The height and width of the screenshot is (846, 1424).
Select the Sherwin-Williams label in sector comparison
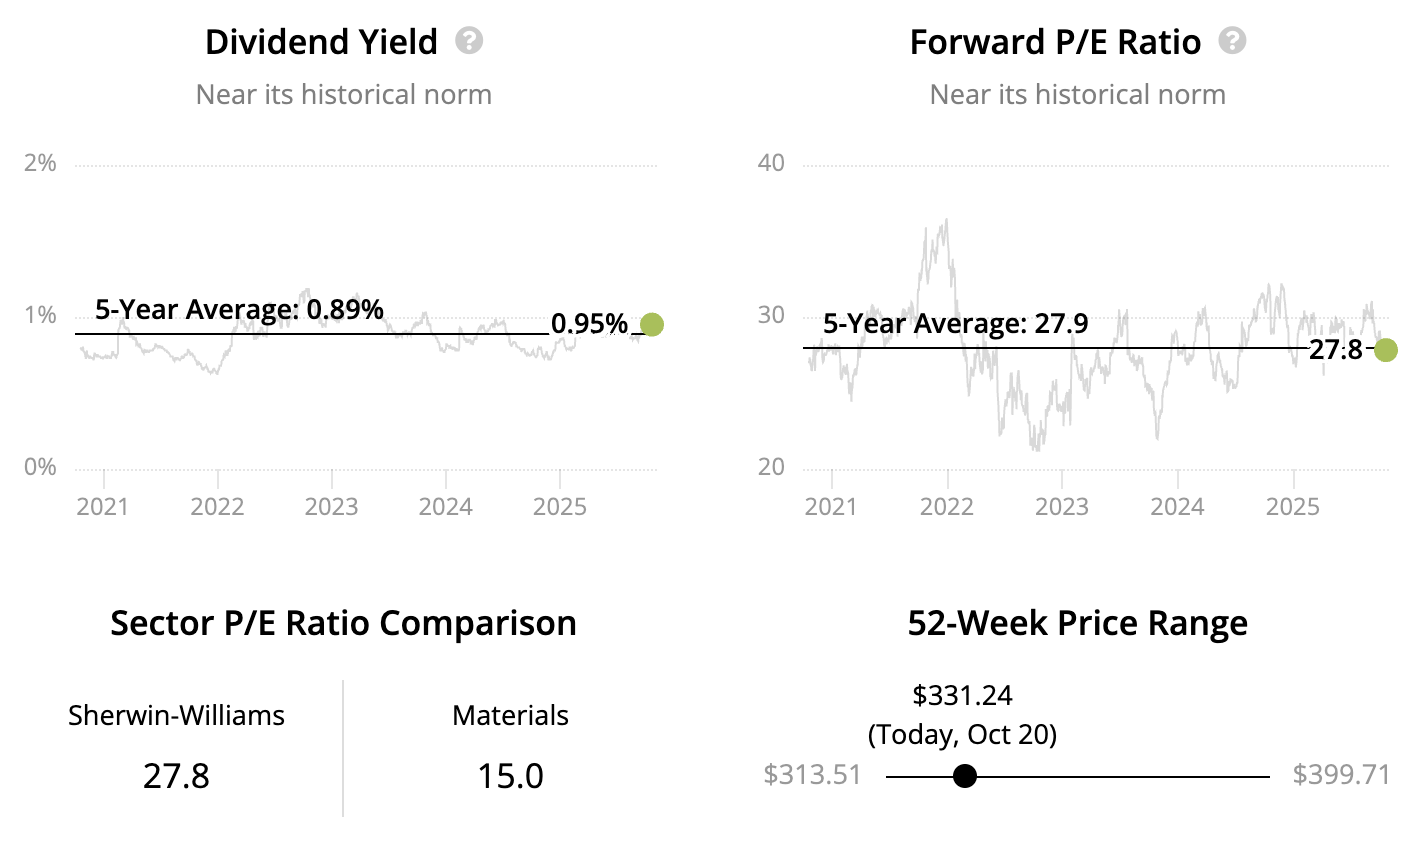pyautogui.click(x=176, y=715)
